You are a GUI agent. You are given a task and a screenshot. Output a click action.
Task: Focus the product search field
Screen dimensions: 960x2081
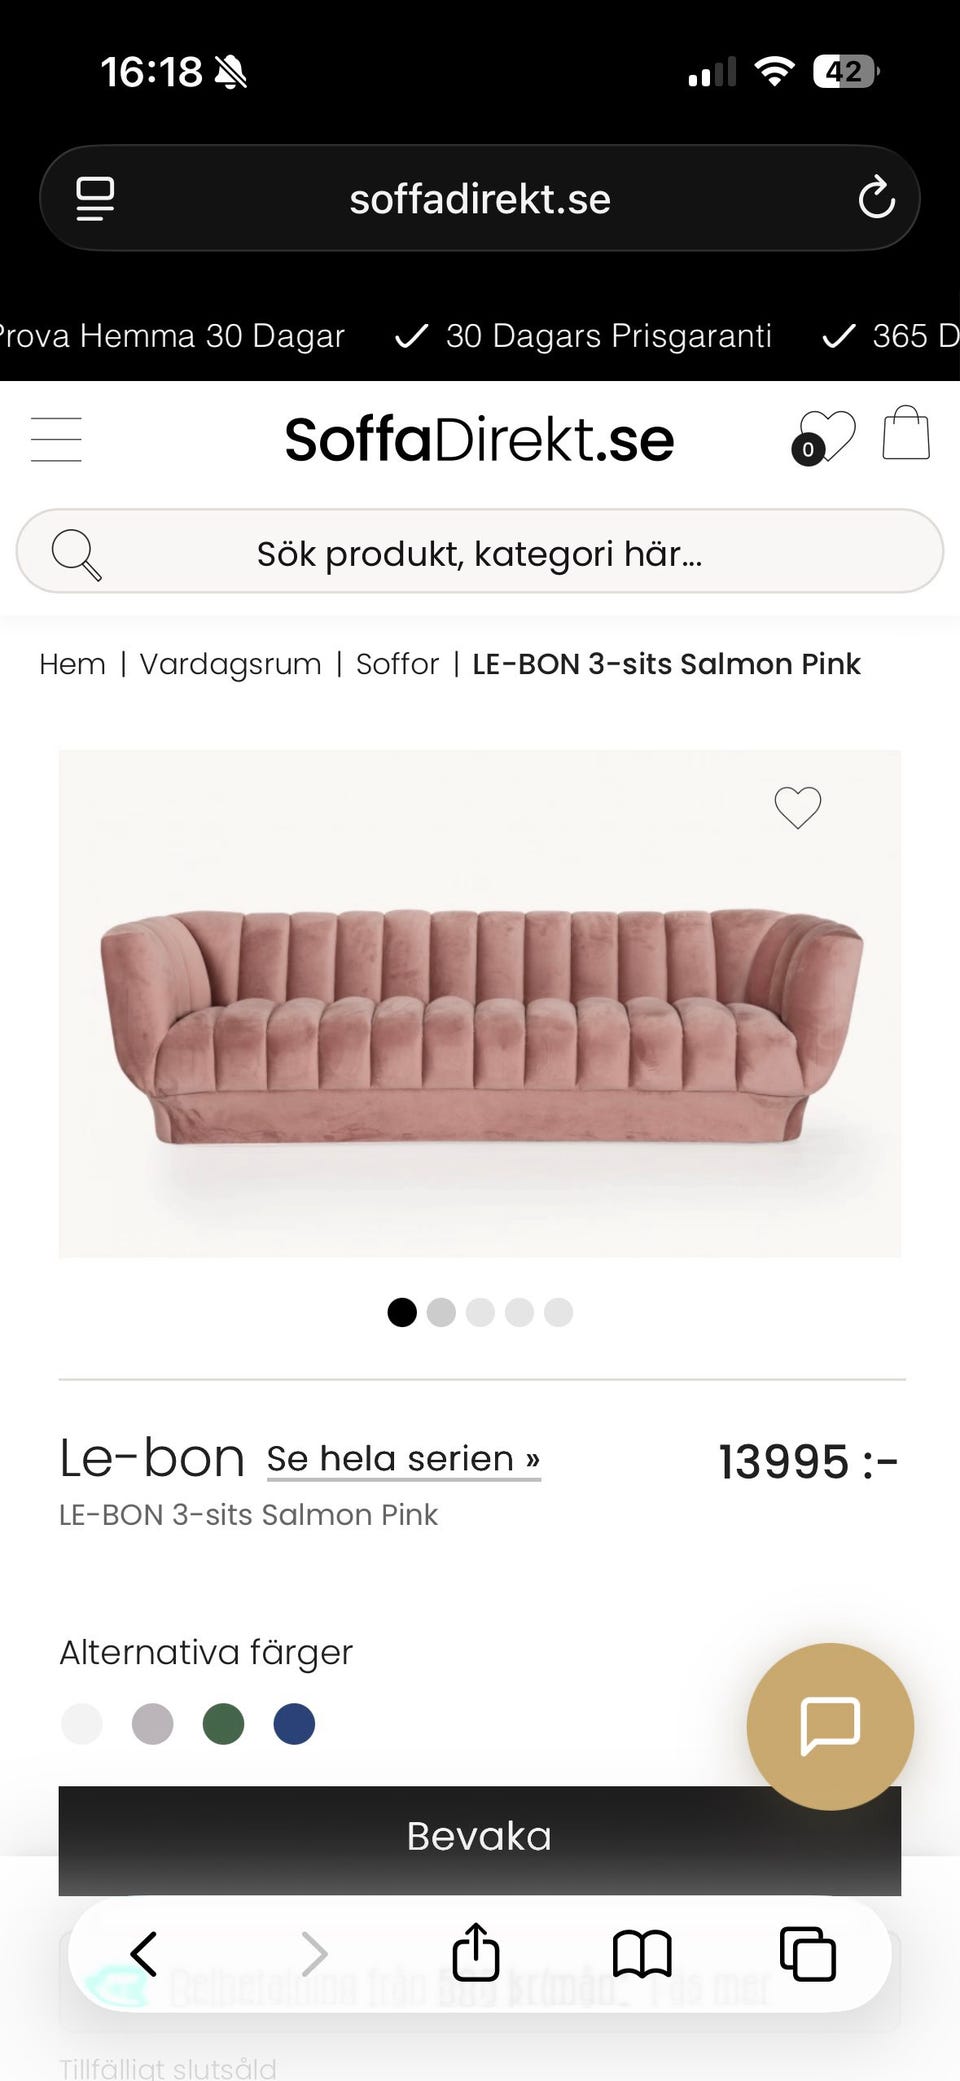(480, 553)
